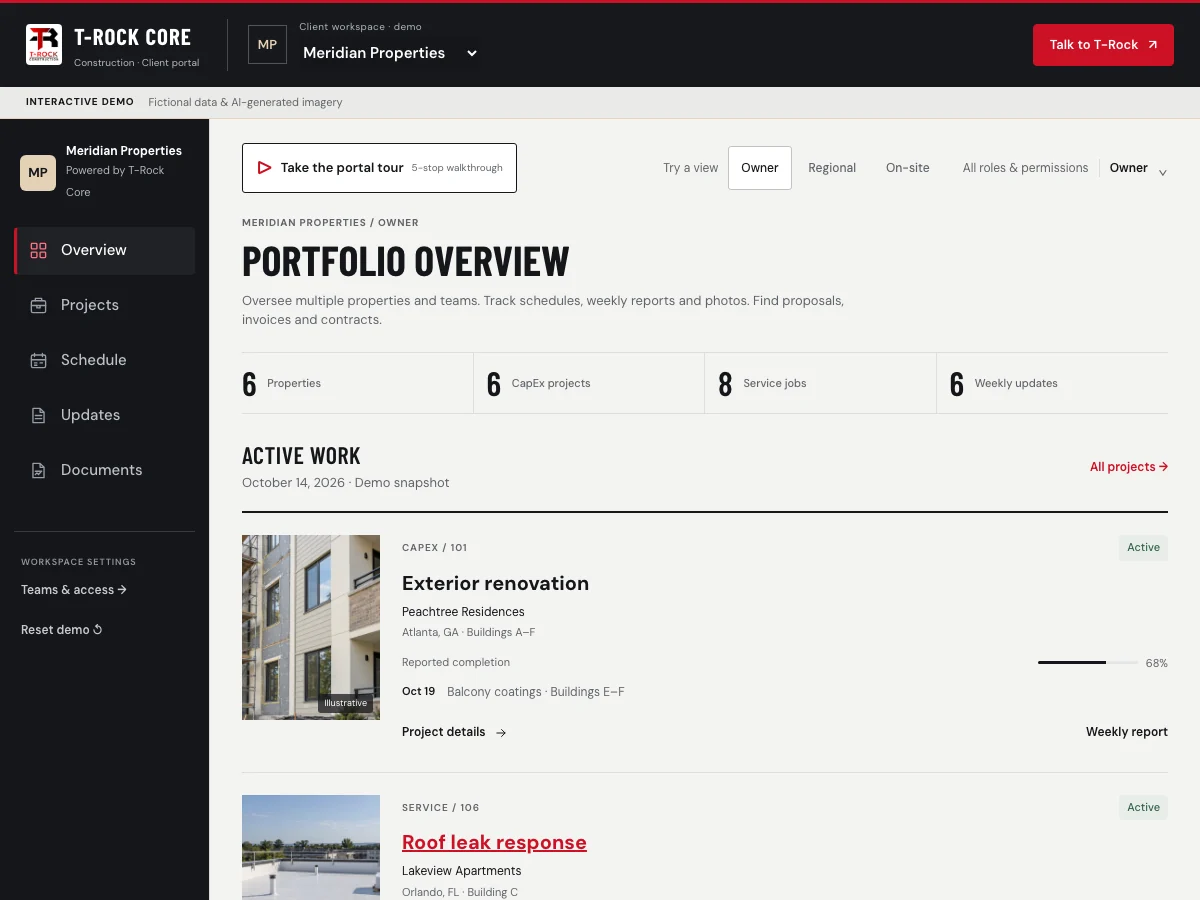The height and width of the screenshot is (900, 1200).
Task: Click Talk to T-Rock button
Action: (1103, 45)
